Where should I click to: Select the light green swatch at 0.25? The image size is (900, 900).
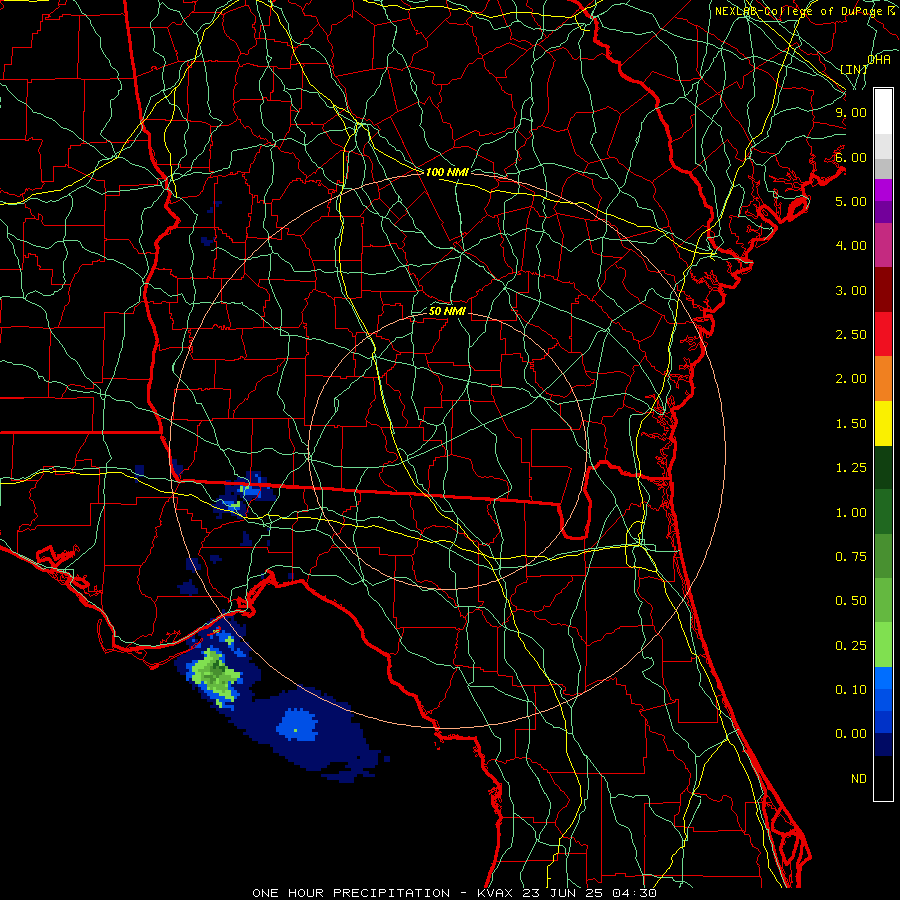pos(883,645)
